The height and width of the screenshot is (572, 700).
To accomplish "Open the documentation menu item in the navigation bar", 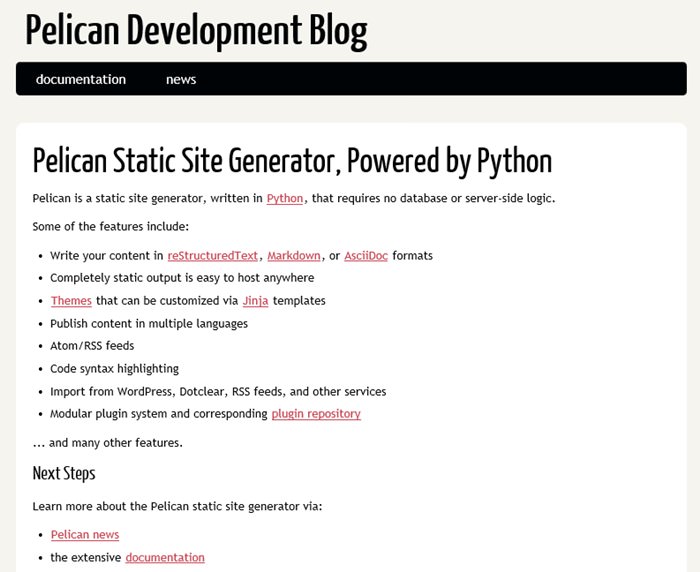I will (x=81, y=79).
